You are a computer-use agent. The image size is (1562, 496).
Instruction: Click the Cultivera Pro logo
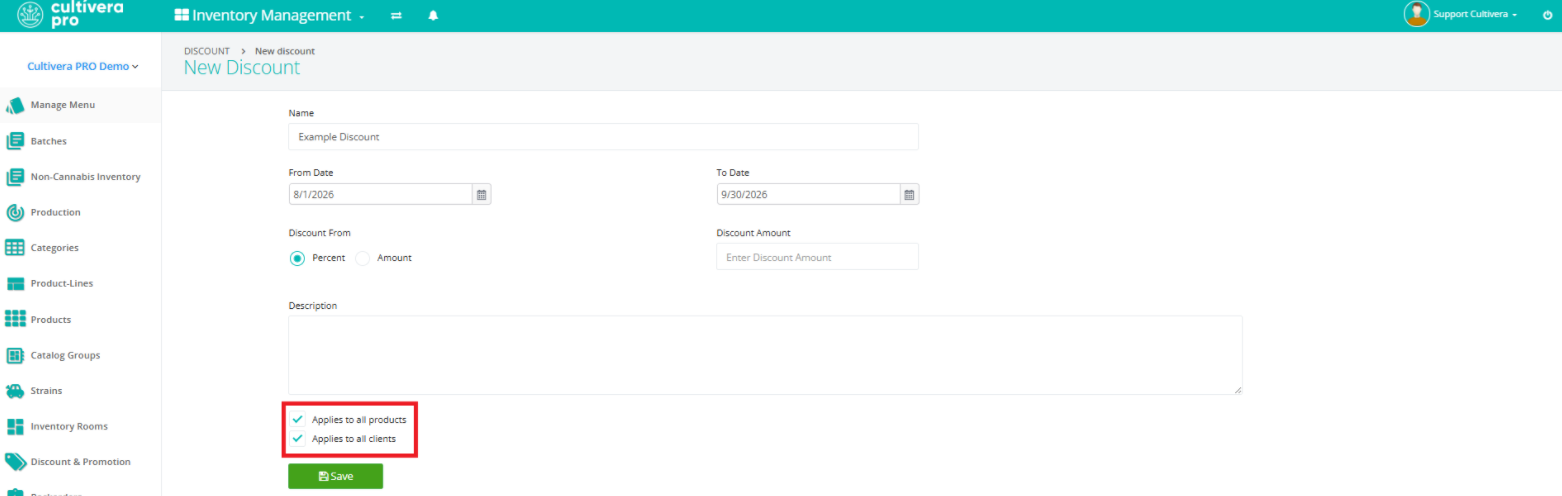tap(70, 14)
